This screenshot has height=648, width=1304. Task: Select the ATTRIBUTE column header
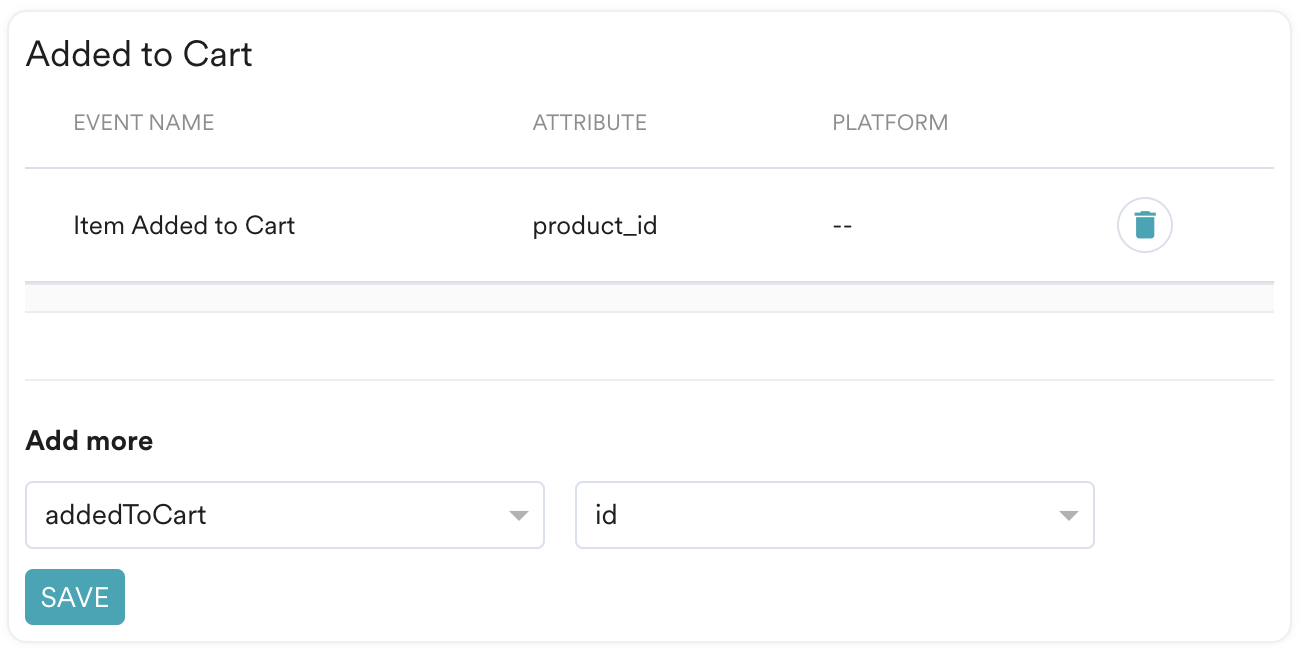pyautogui.click(x=590, y=123)
